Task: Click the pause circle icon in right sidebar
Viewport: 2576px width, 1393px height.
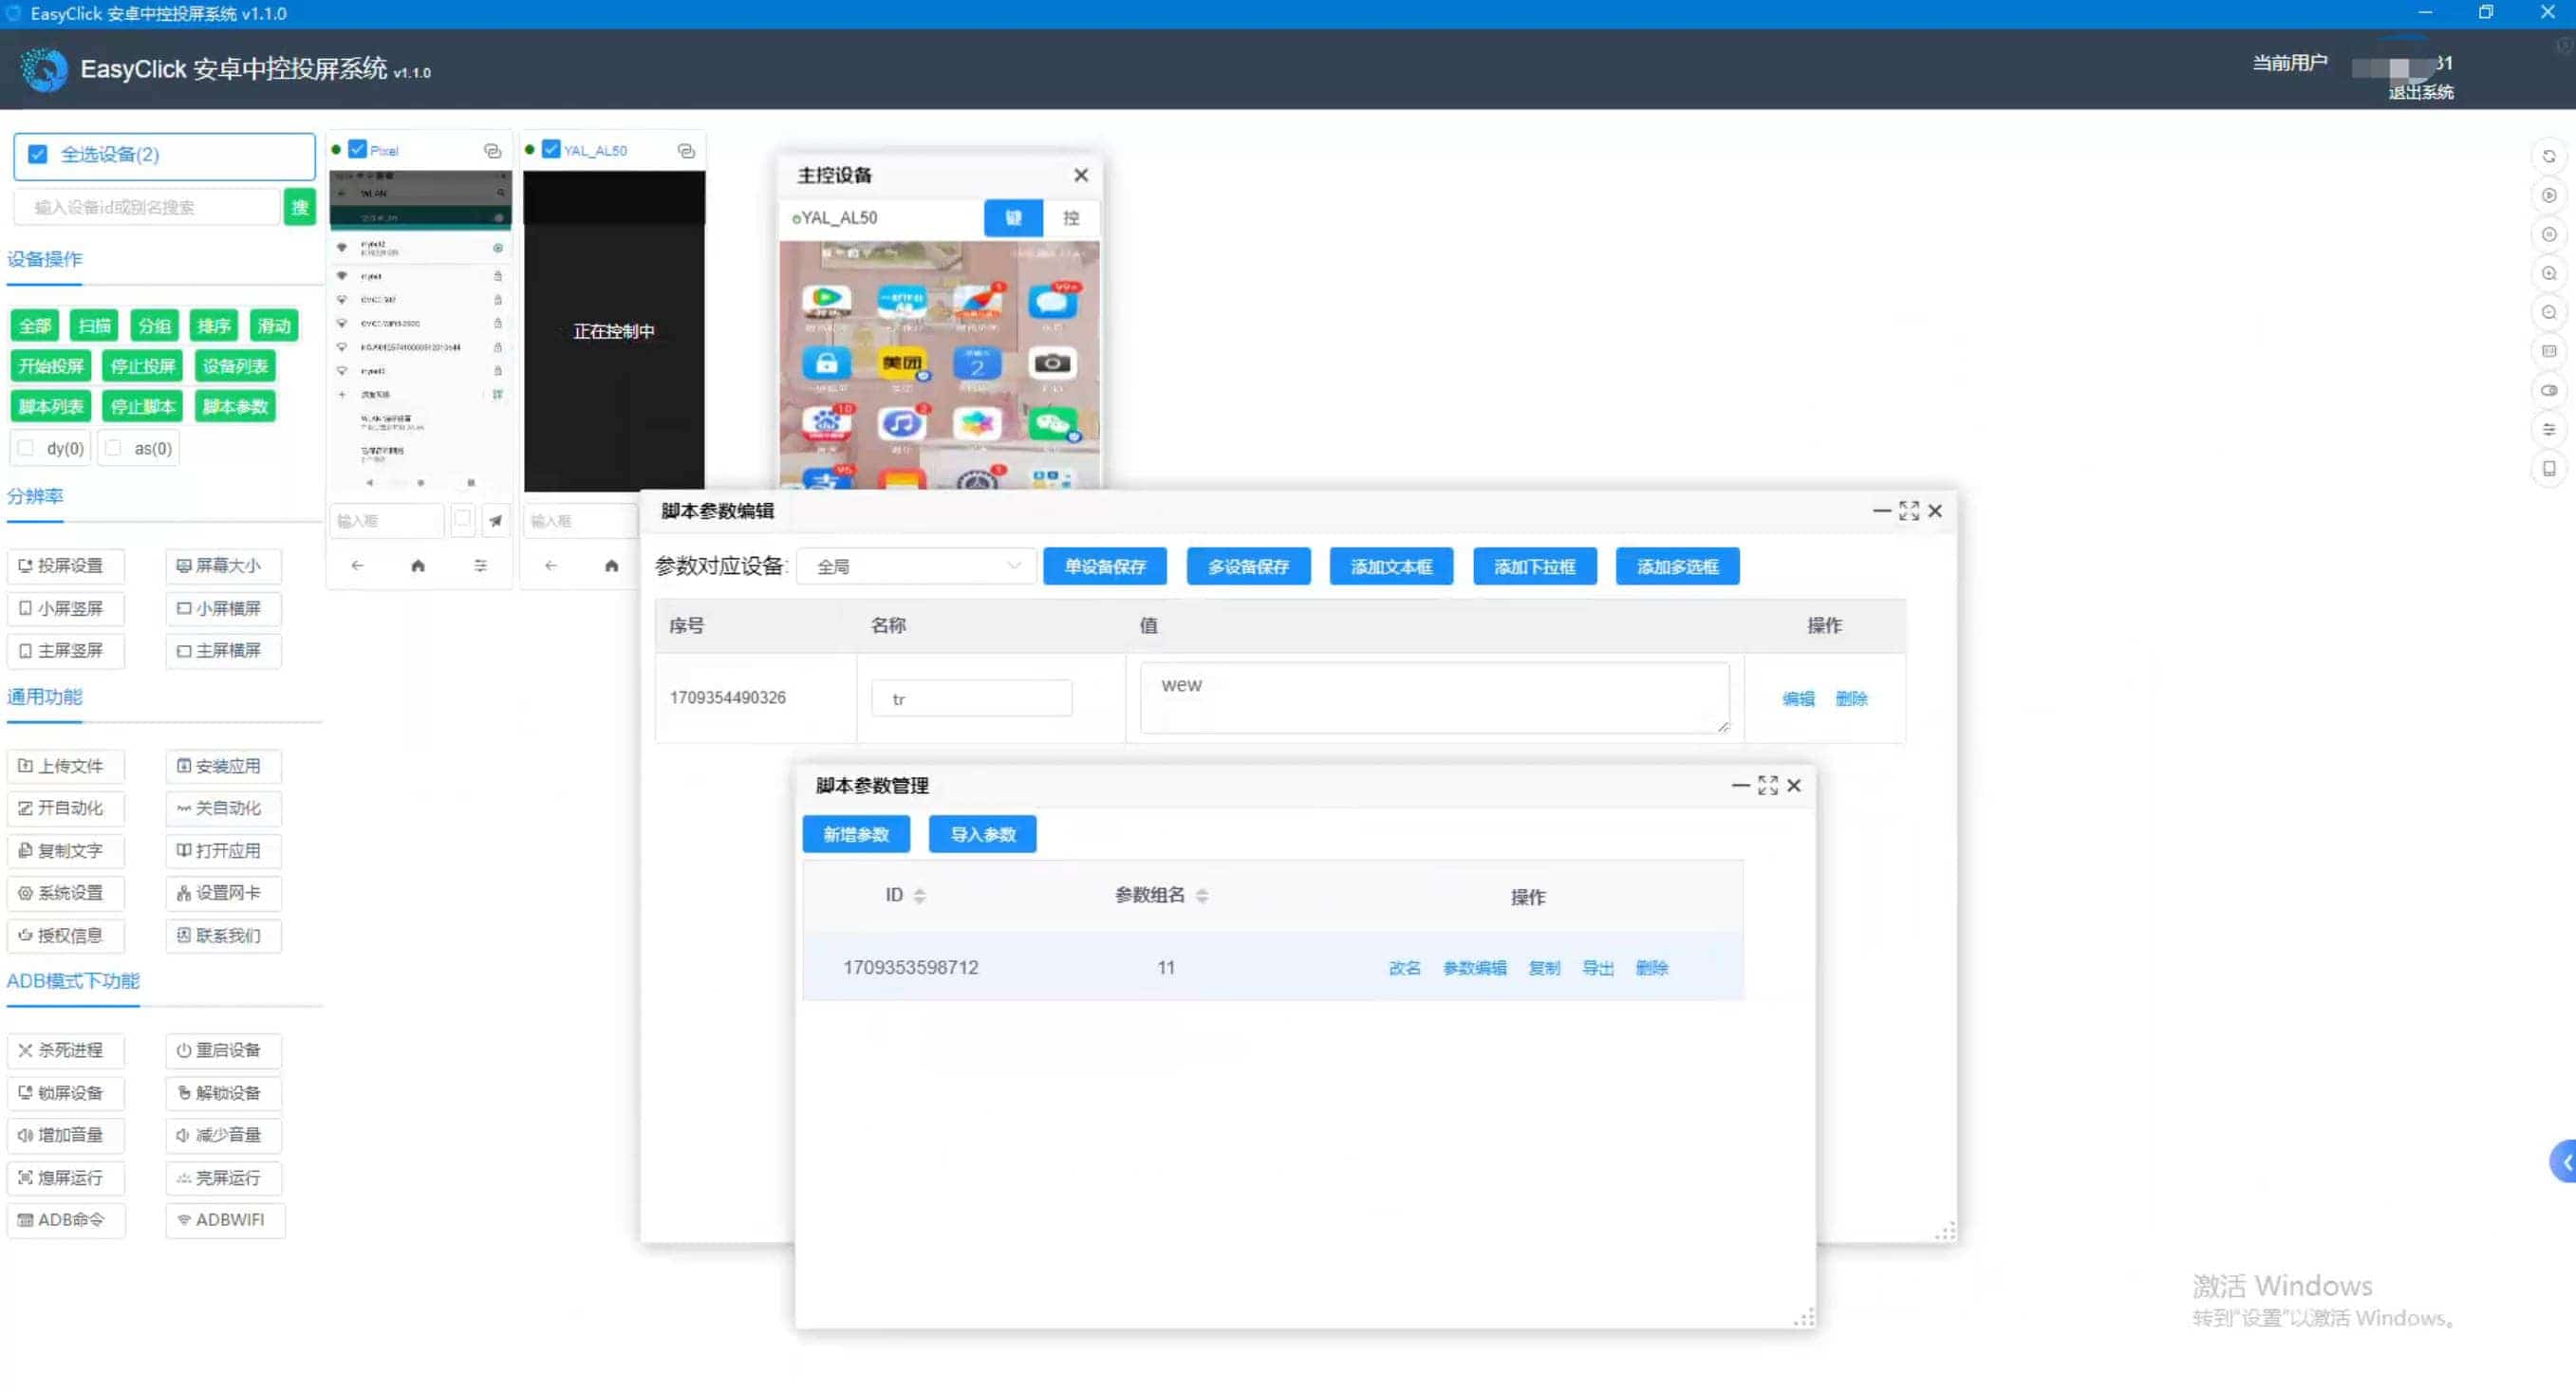Action: coord(2548,235)
